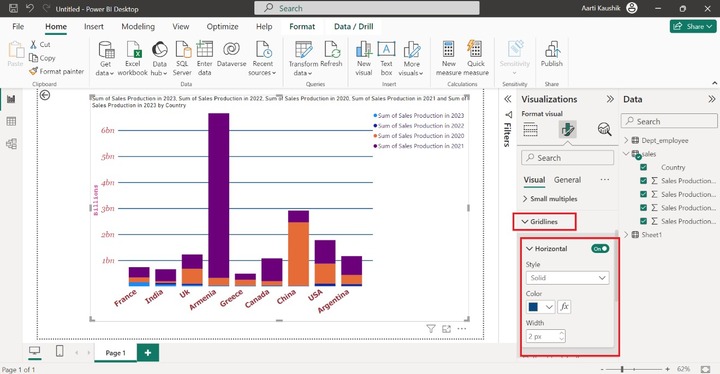
Task: Collapse the Gridlines section
Action: click(525, 221)
